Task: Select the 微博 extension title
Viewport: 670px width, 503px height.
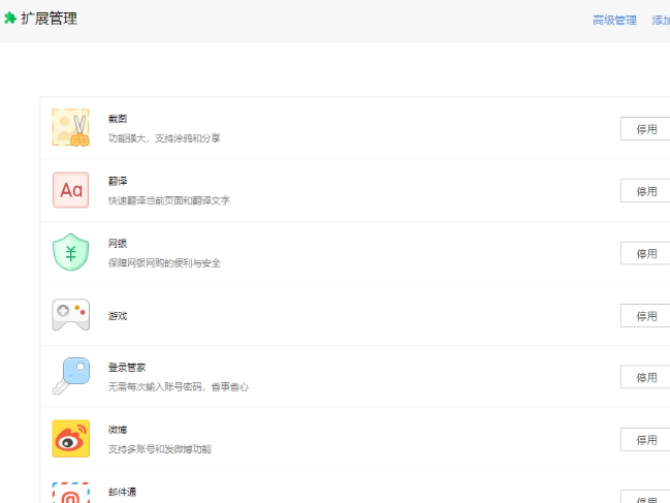Action: (x=118, y=429)
